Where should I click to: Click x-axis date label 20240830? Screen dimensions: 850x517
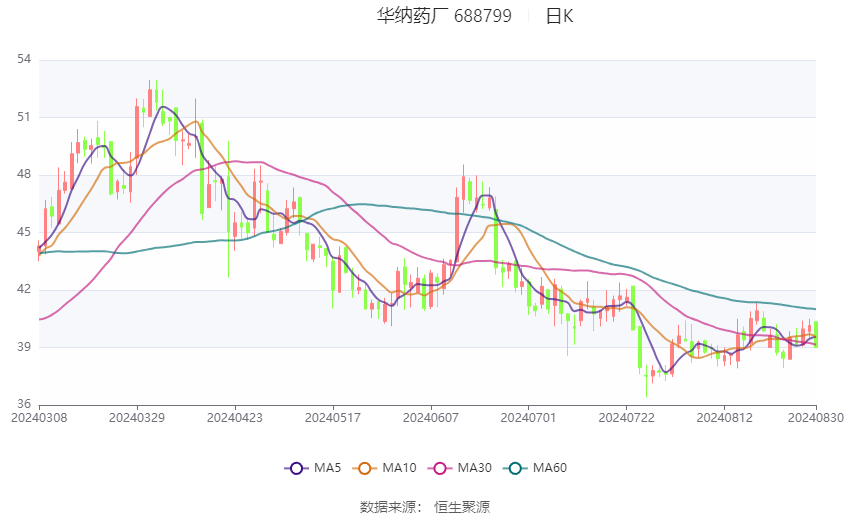[x=816, y=418]
